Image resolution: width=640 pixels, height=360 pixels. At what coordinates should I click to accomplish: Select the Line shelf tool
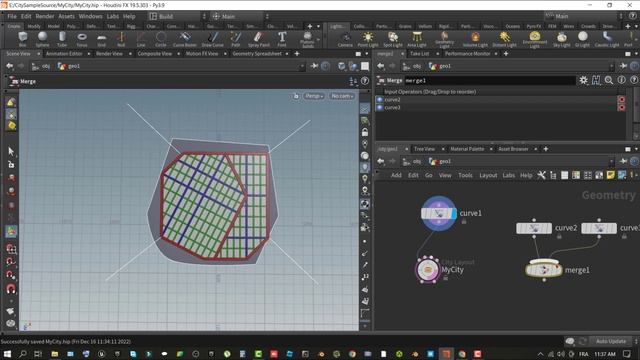point(141,39)
